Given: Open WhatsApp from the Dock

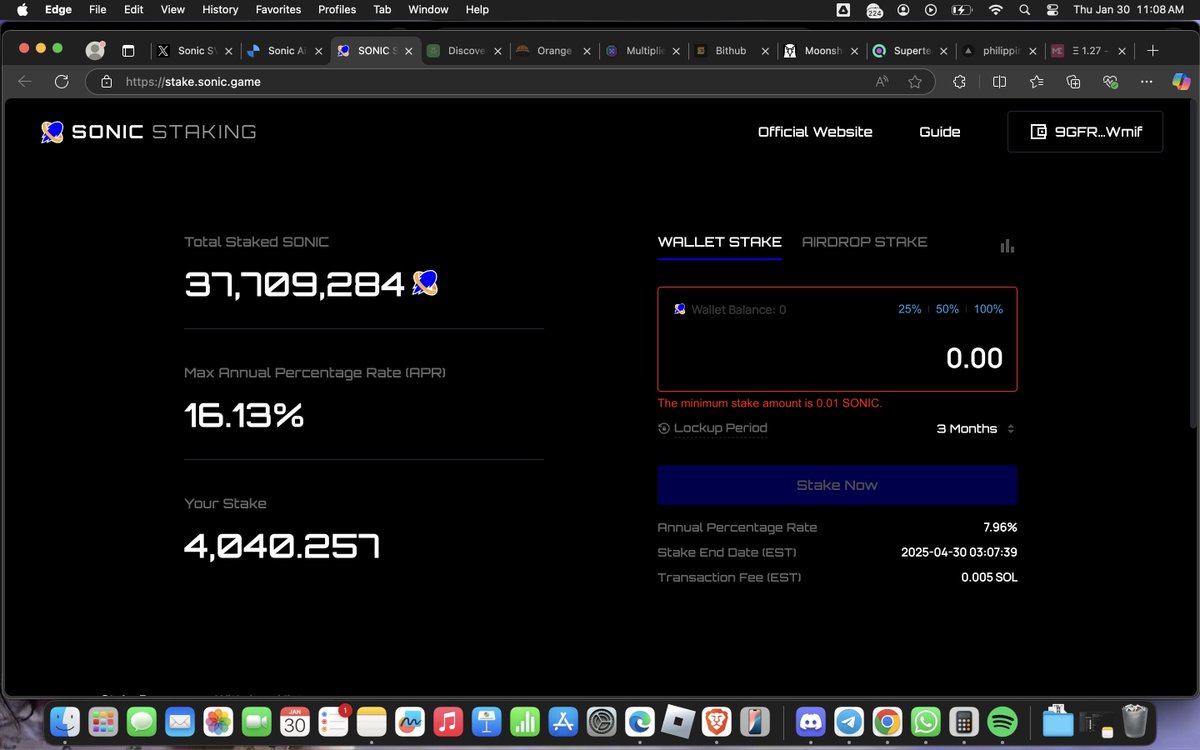Looking at the screenshot, I should tap(926, 720).
